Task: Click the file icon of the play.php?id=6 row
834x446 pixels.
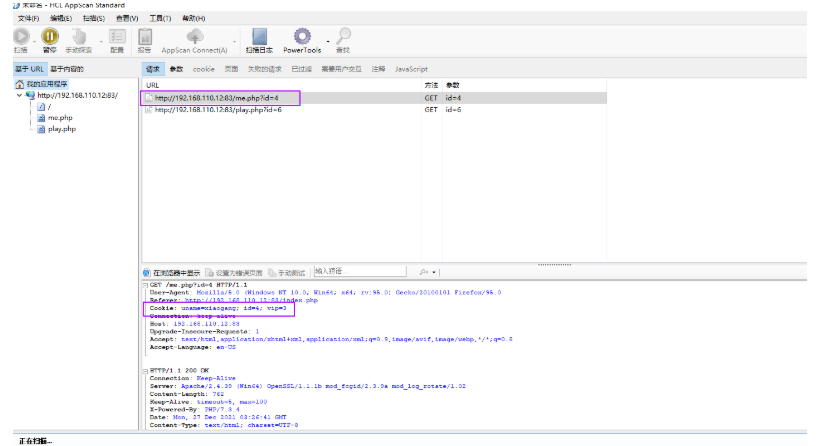Action: 149,110
